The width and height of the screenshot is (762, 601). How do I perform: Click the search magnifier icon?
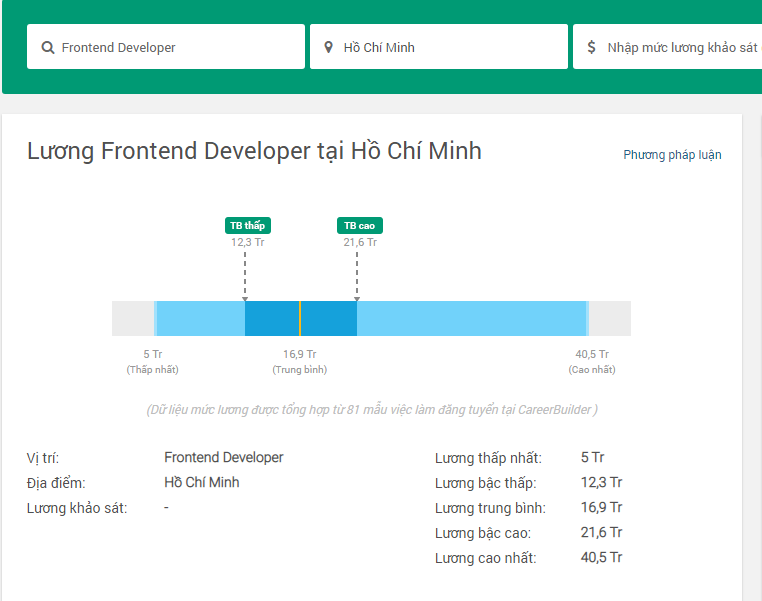coord(48,48)
